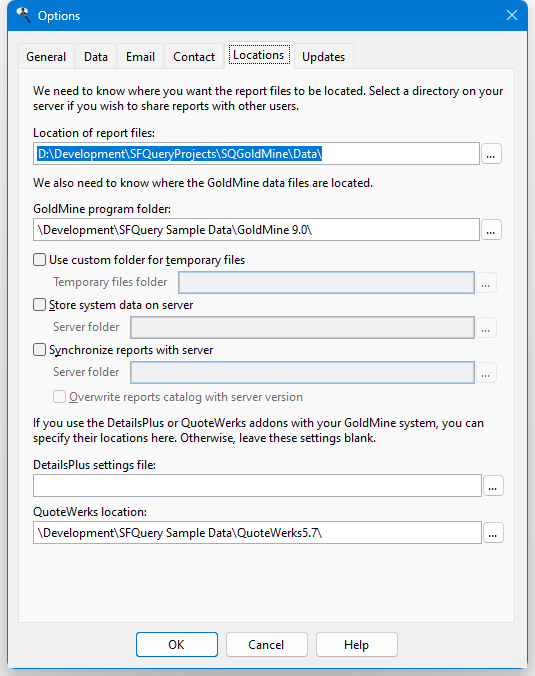Click browse button beside Temporary files folder
535x676 pixels.
(x=486, y=283)
